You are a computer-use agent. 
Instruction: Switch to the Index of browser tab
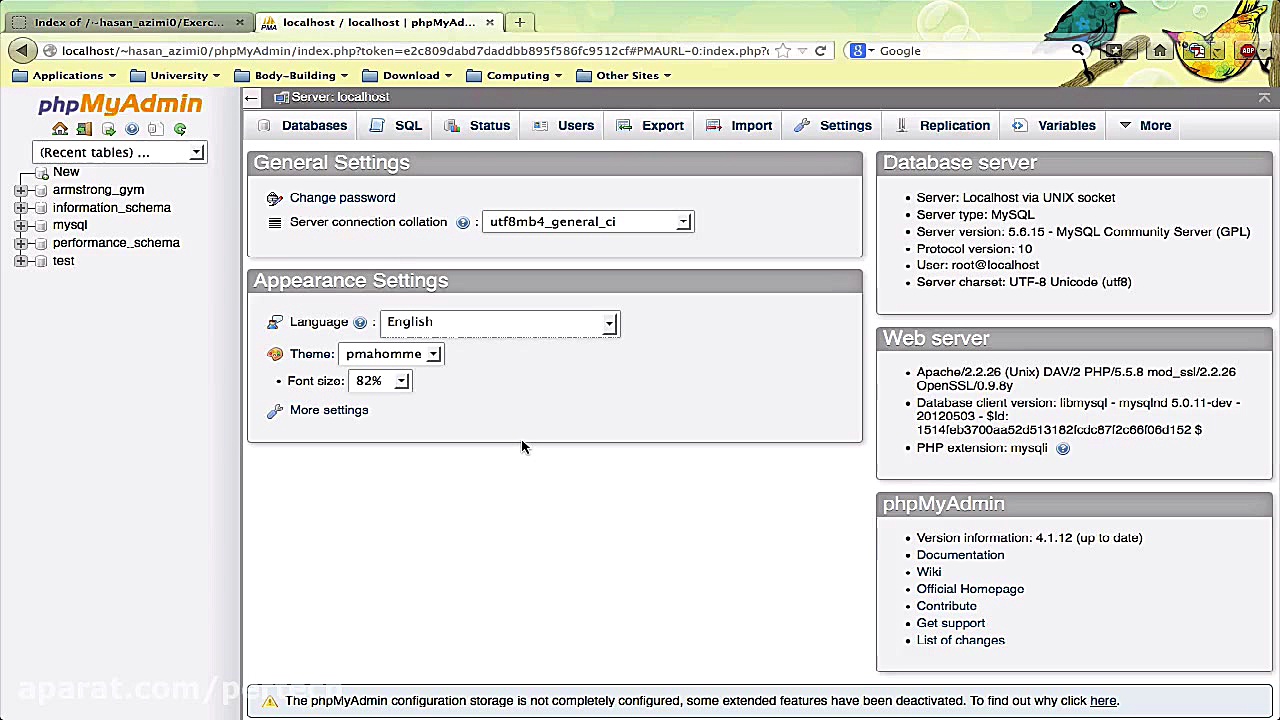click(130, 22)
